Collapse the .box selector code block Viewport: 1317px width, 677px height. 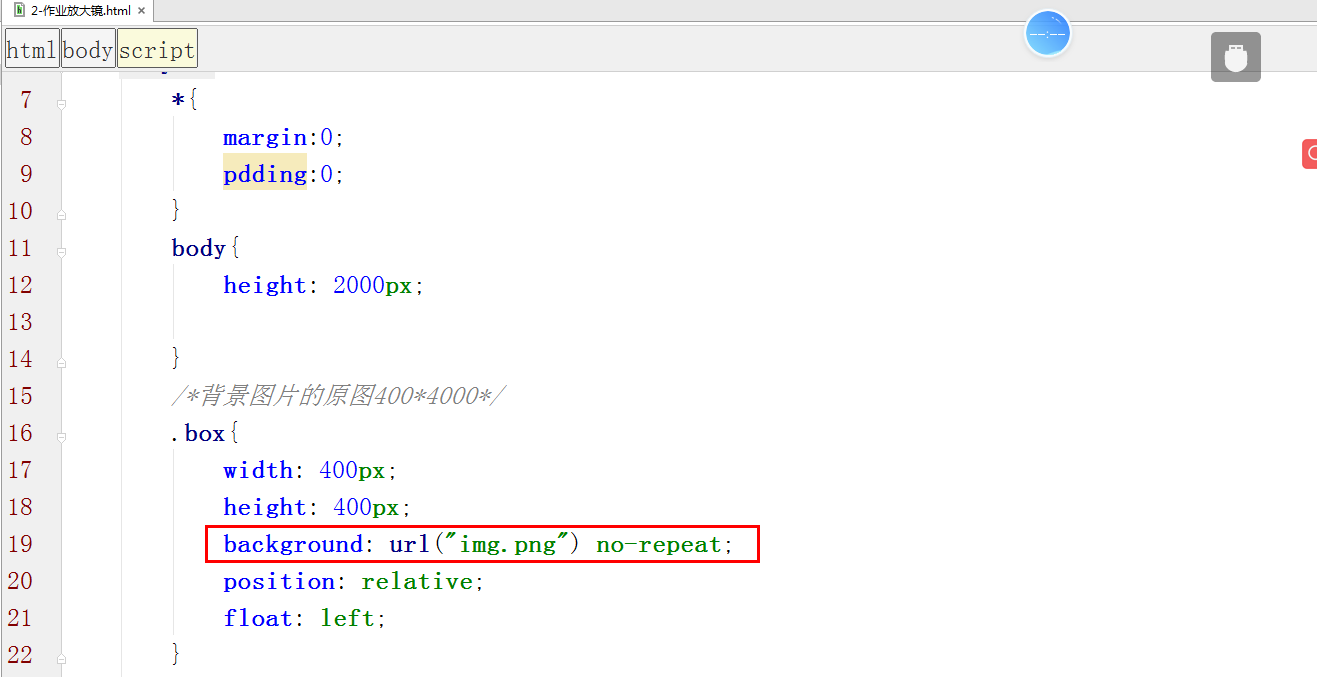click(61, 436)
